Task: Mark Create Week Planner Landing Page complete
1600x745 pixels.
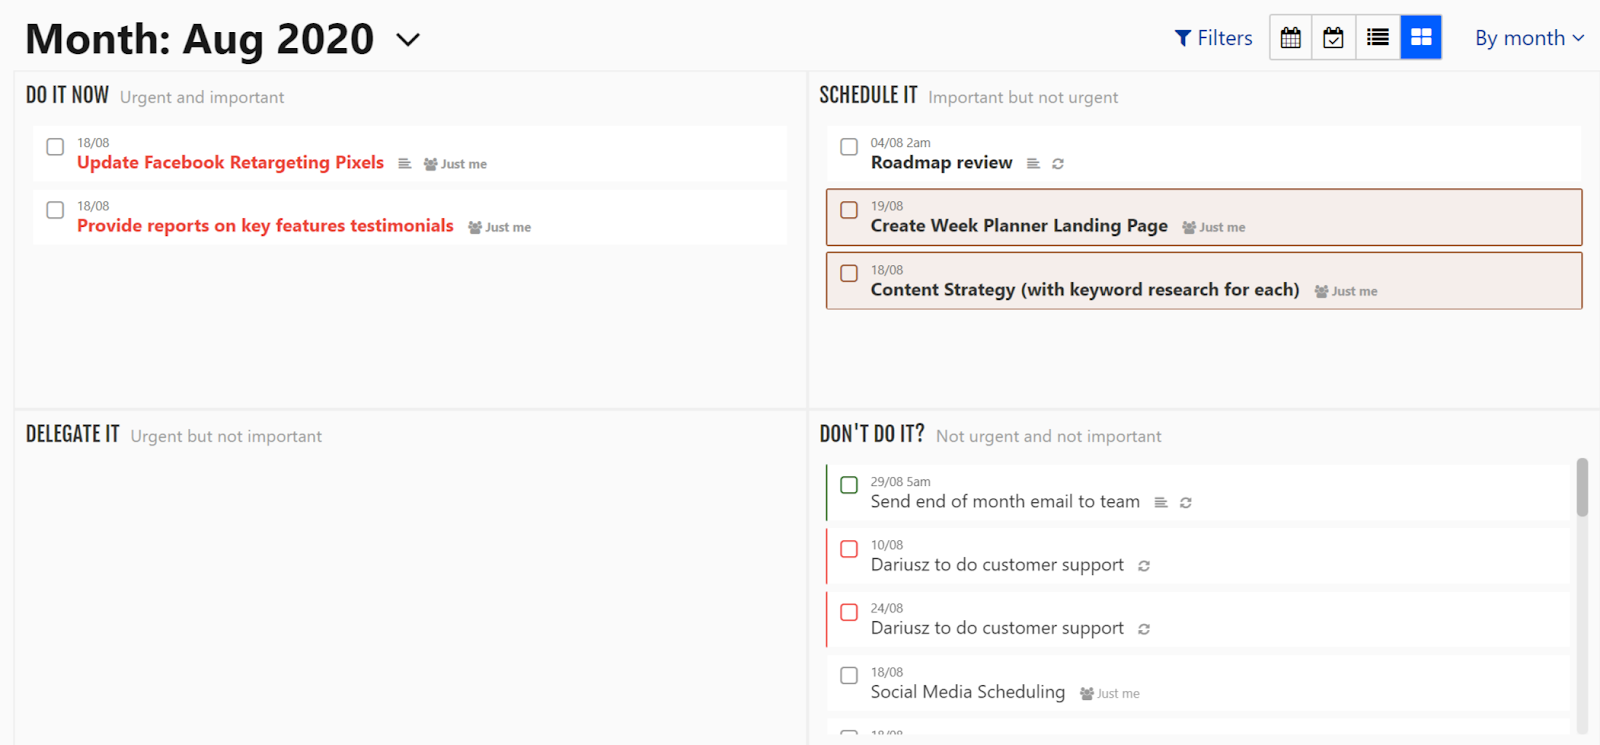Action: pos(849,210)
